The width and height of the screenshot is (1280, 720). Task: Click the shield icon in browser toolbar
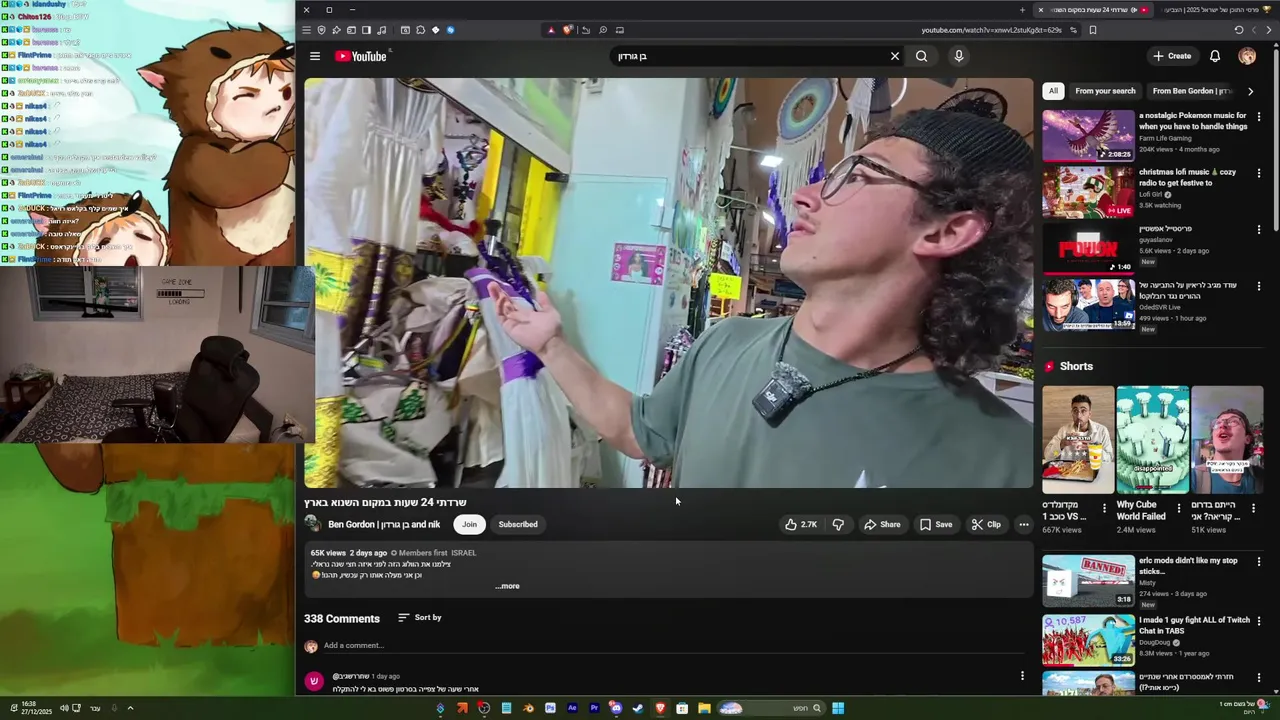[x=321, y=30]
